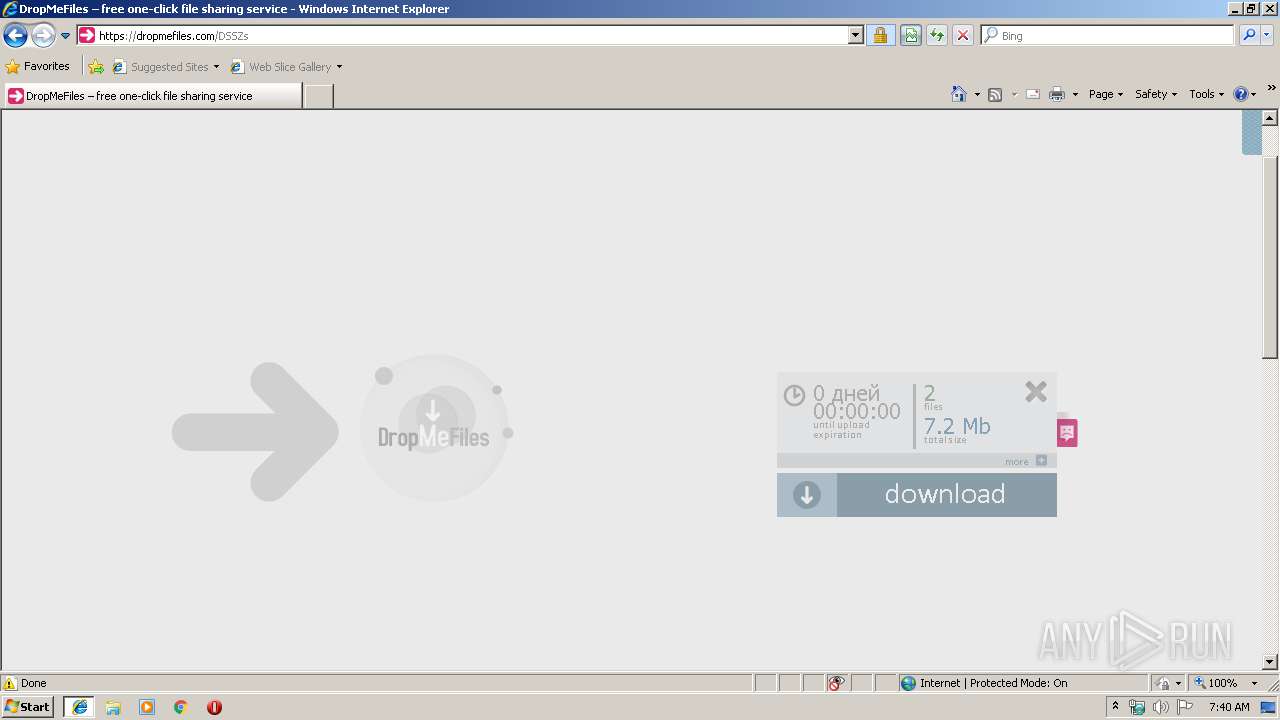Launch the media player taskbar icon
This screenshot has width=1280, height=720.
coord(147,707)
